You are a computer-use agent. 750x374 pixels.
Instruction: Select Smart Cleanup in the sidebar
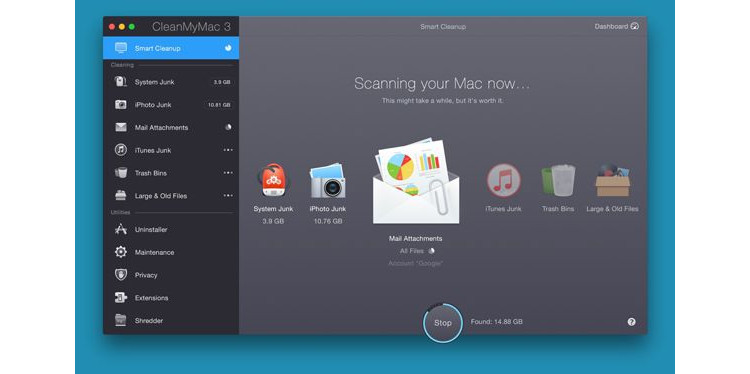(171, 48)
